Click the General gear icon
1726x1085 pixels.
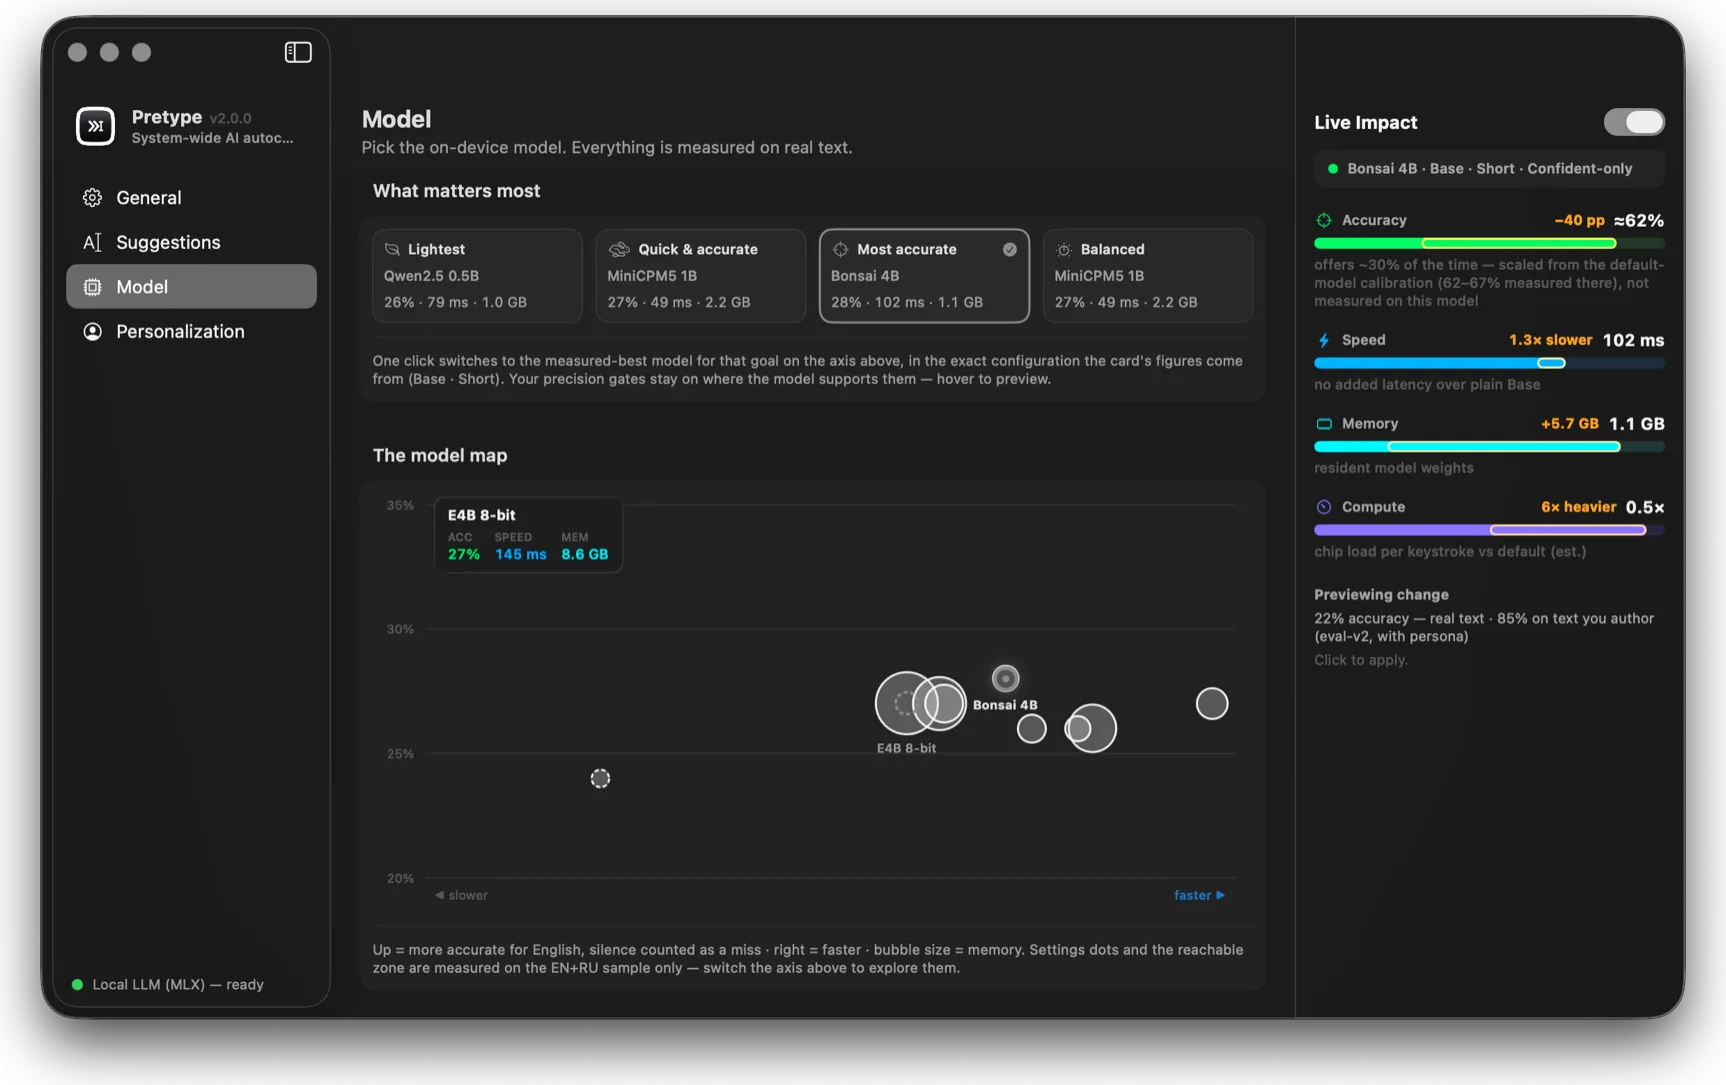point(92,198)
